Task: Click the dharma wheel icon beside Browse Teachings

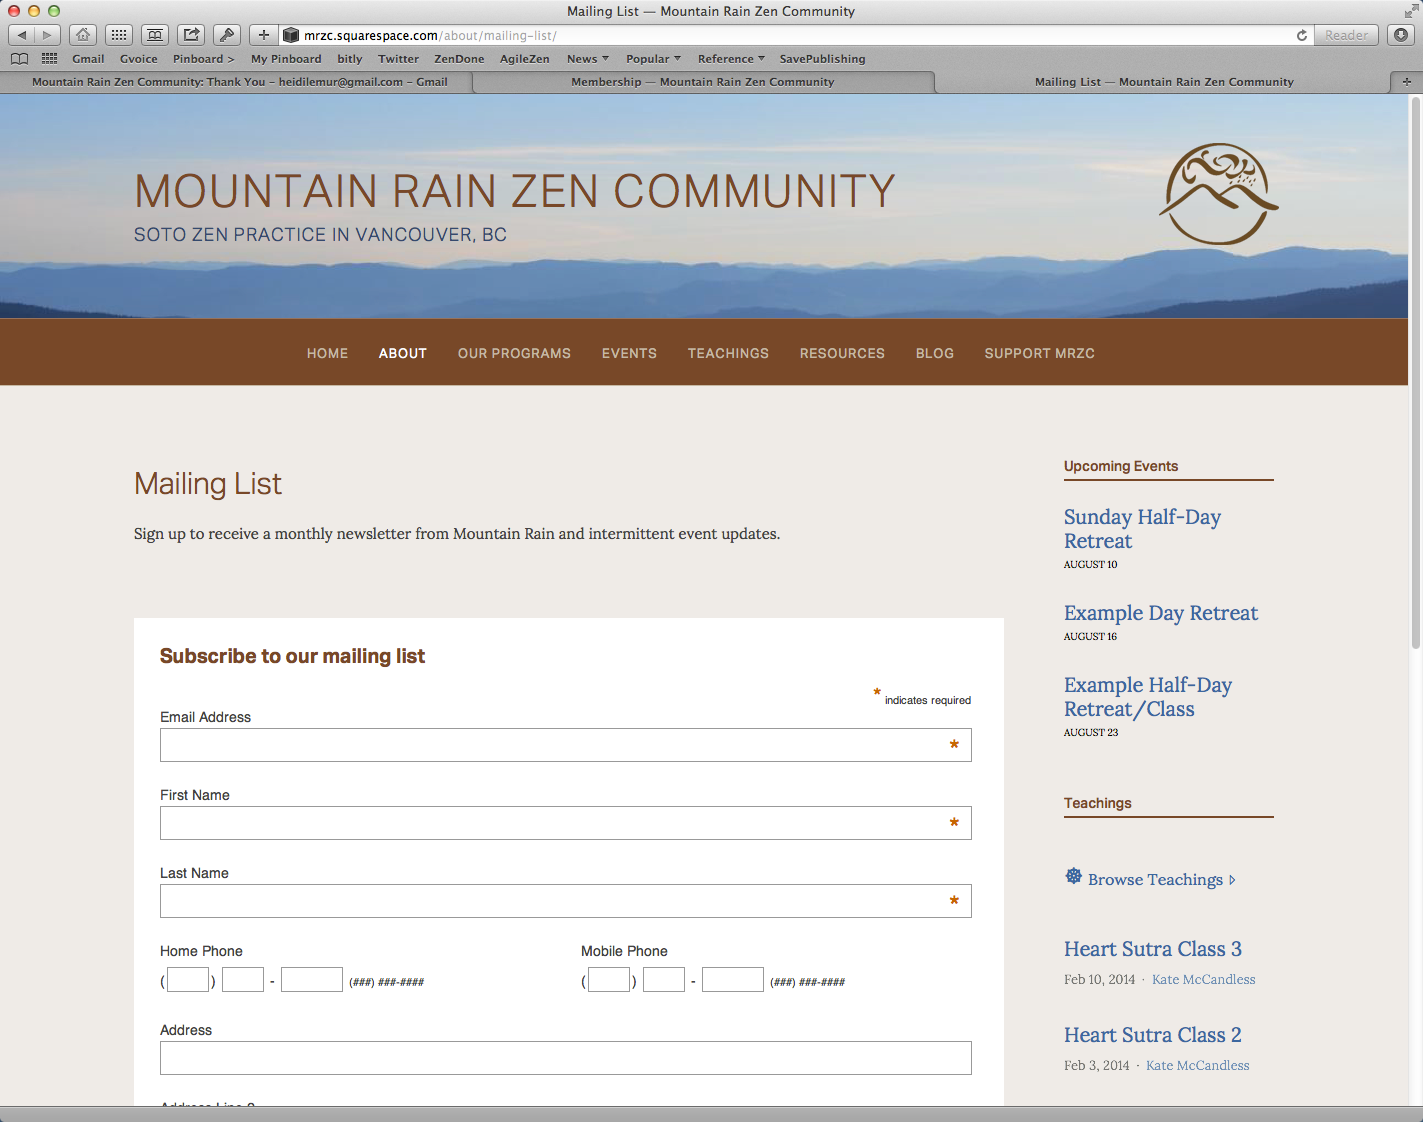Action: (1074, 877)
